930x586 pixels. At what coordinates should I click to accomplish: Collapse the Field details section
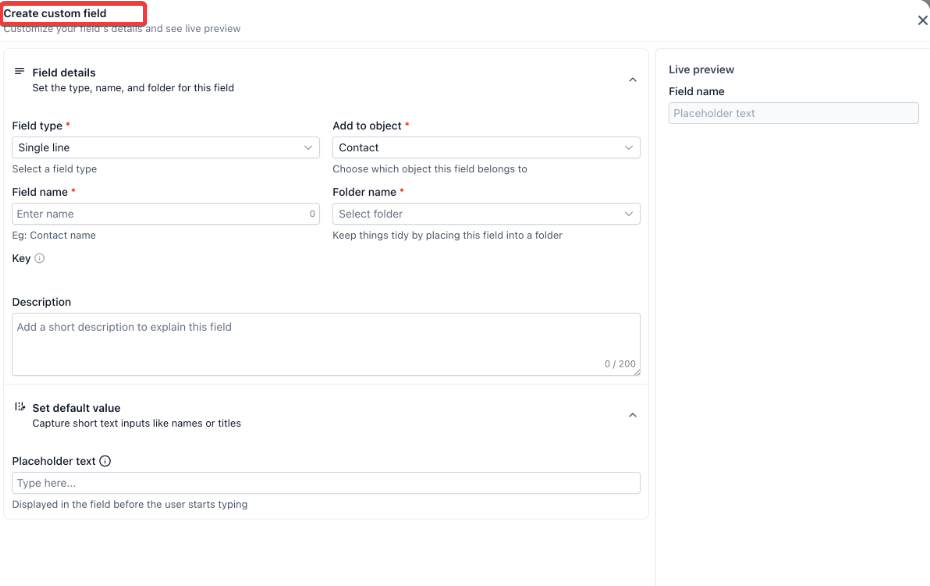click(632, 80)
